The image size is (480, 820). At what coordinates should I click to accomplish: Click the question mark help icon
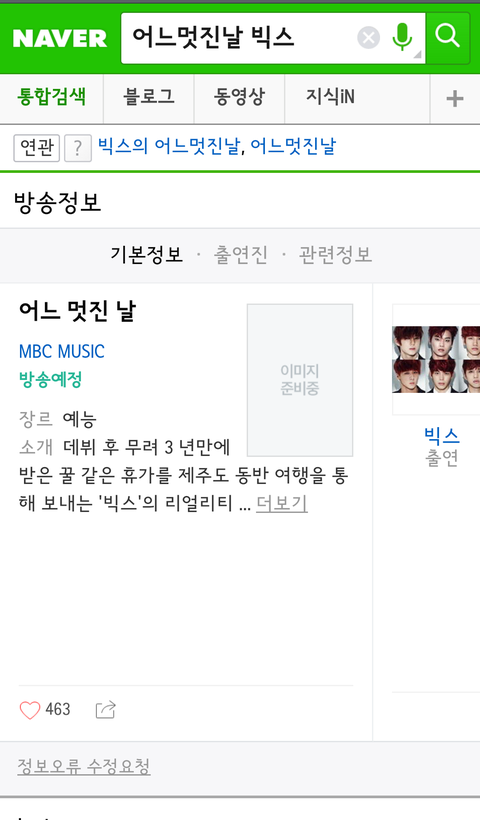[x=78, y=148]
